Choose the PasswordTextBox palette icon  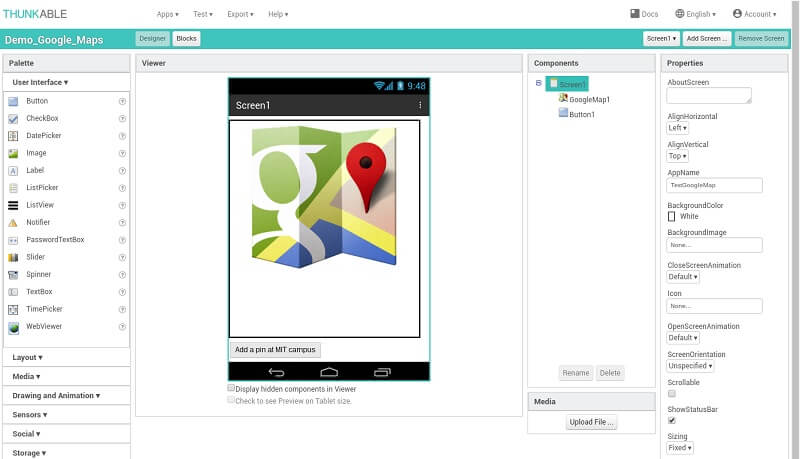pyautogui.click(x=13, y=240)
